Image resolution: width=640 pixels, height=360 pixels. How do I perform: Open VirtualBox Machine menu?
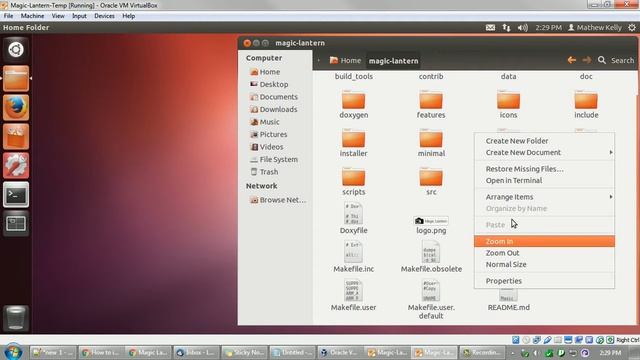(x=32, y=16)
